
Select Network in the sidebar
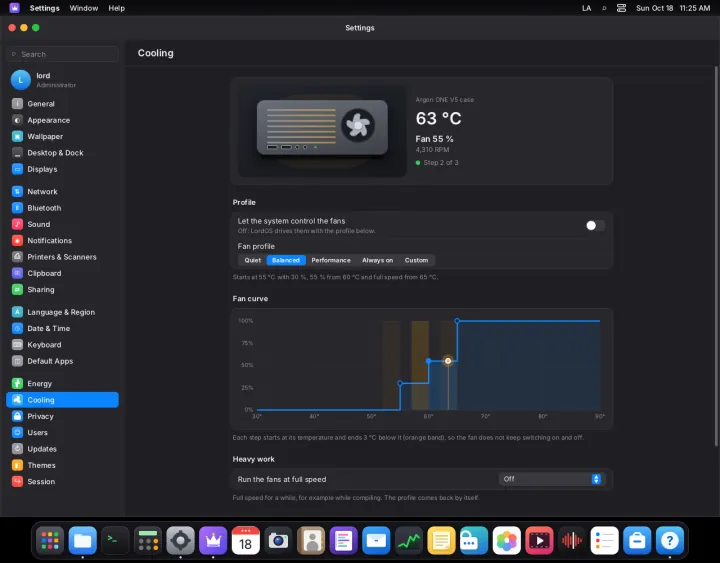[x=62, y=191]
